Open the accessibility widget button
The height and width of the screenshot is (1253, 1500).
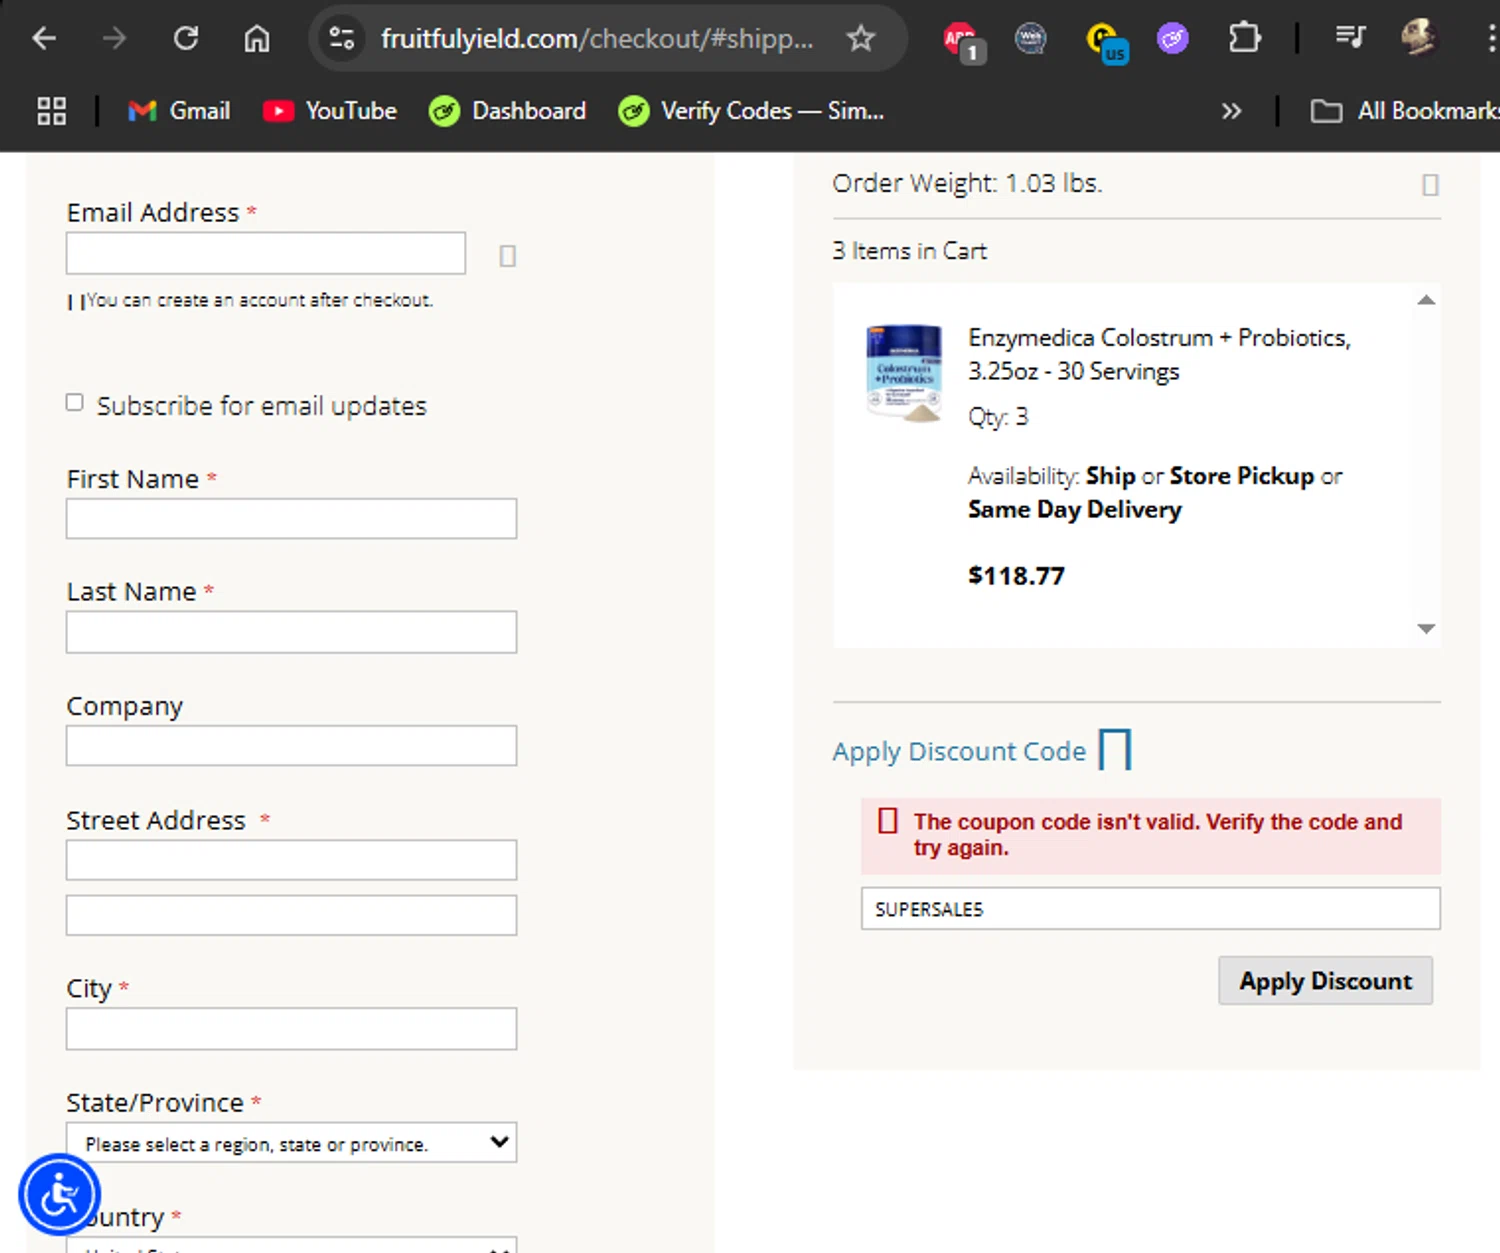60,1195
